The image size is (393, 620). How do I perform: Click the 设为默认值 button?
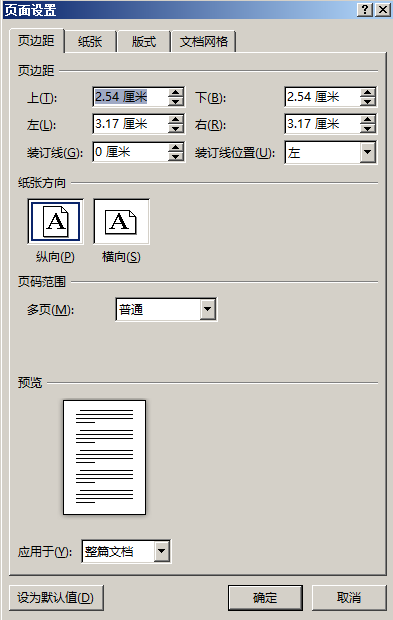[56, 597]
